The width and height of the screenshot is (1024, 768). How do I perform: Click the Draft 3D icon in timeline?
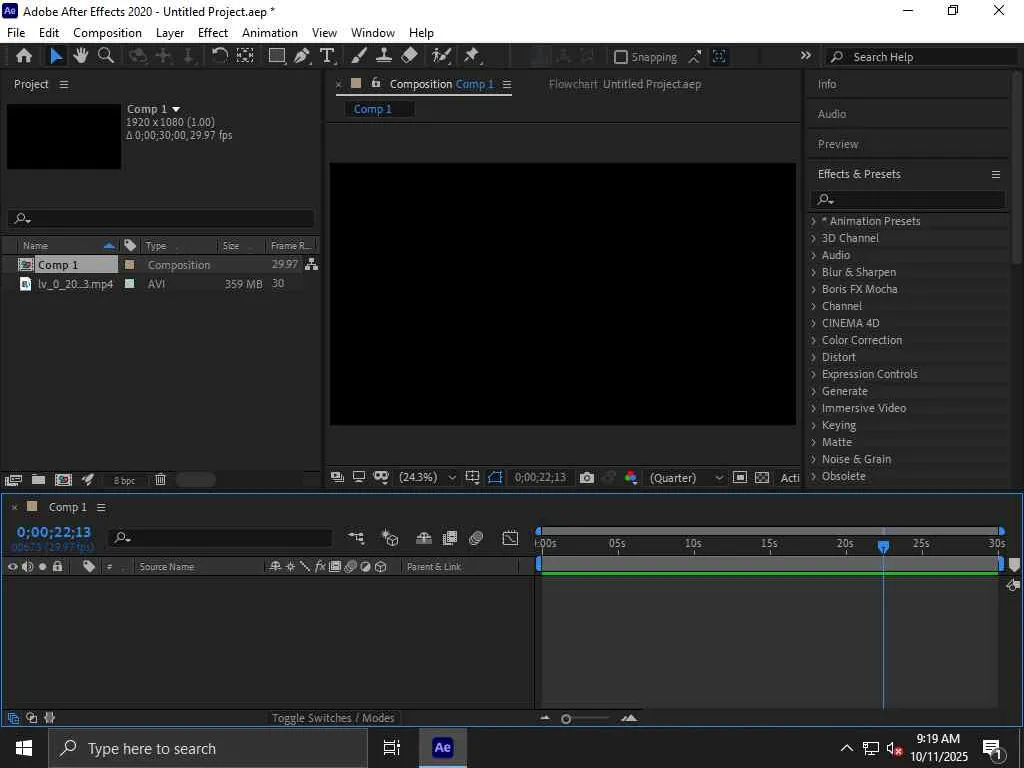click(390, 537)
